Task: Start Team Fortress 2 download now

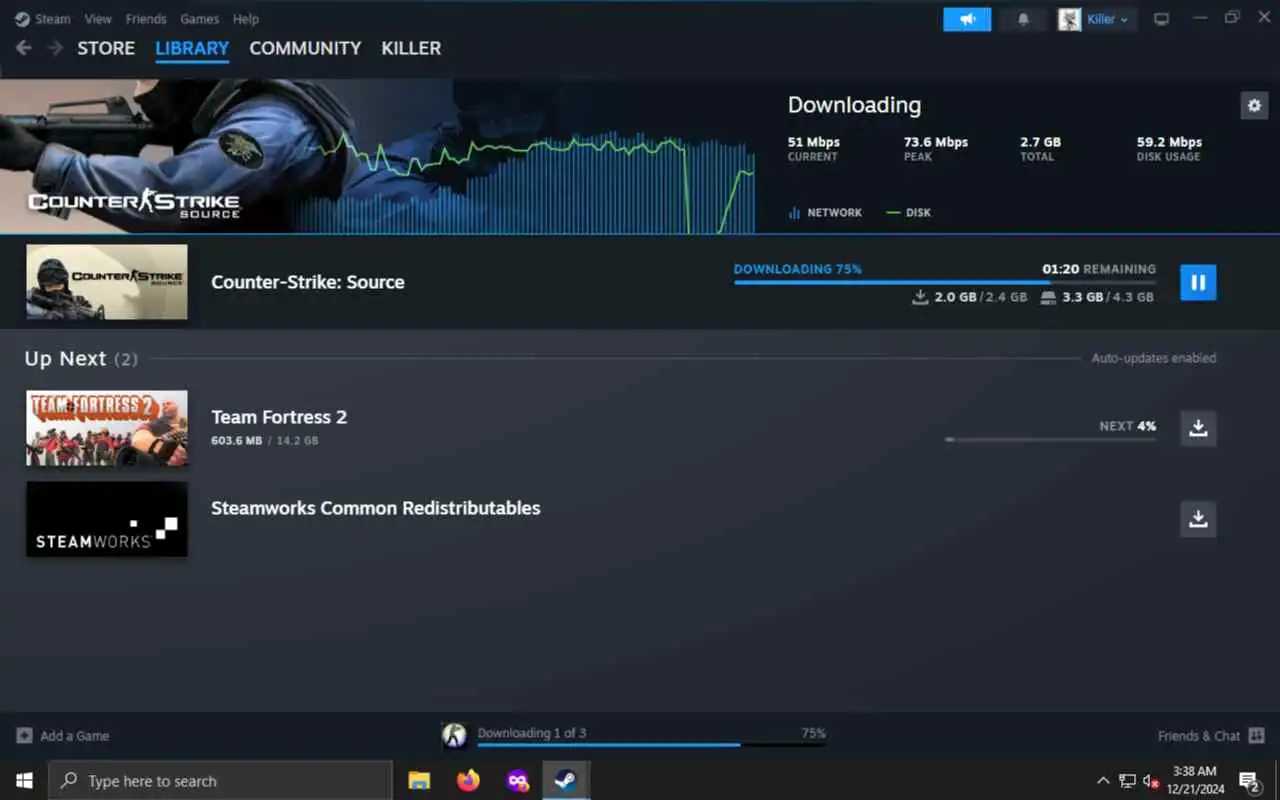Action: tap(1198, 428)
